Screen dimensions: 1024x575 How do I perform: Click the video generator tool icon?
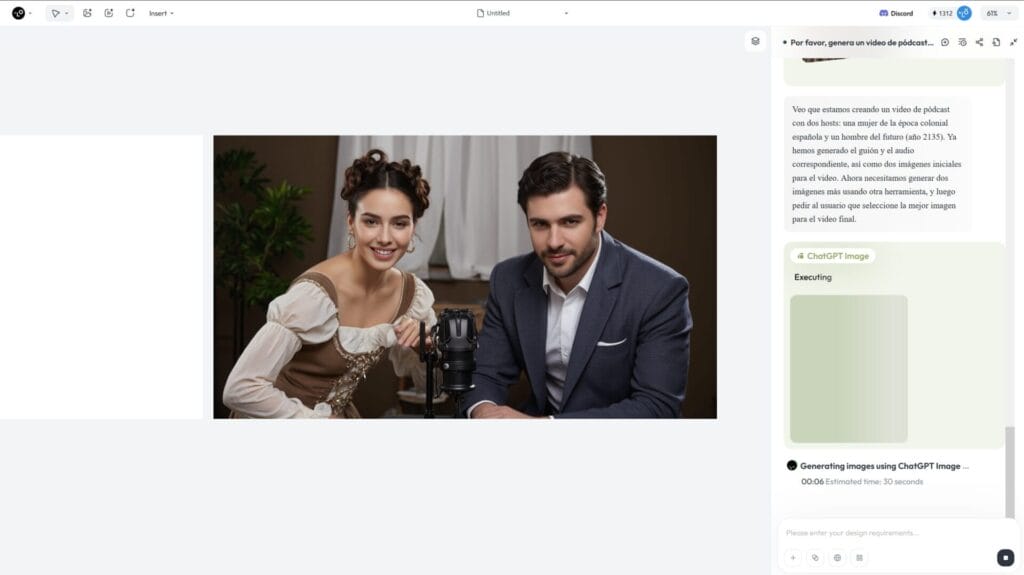108,13
